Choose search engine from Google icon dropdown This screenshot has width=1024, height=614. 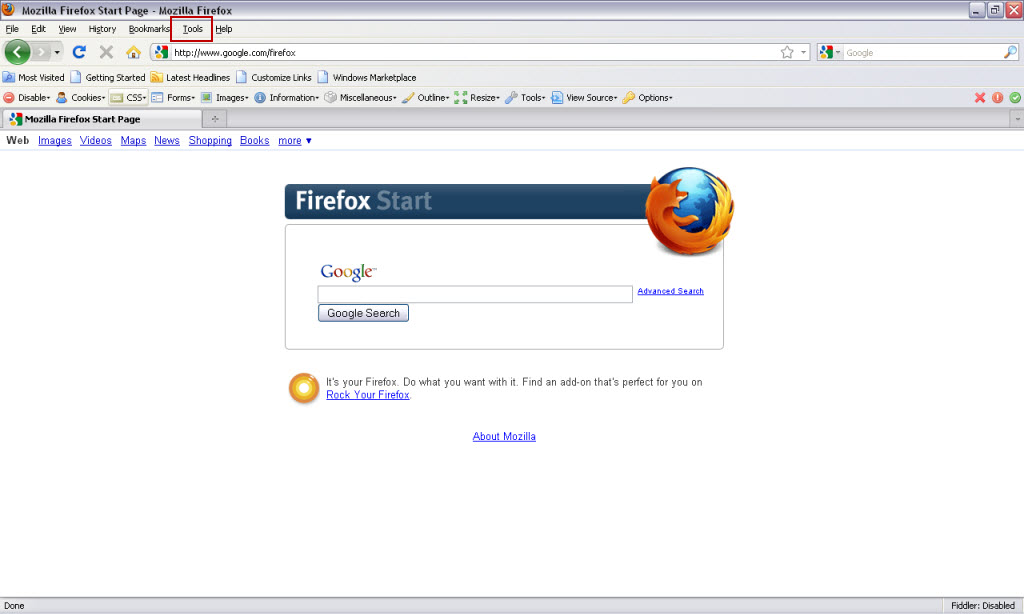829,52
